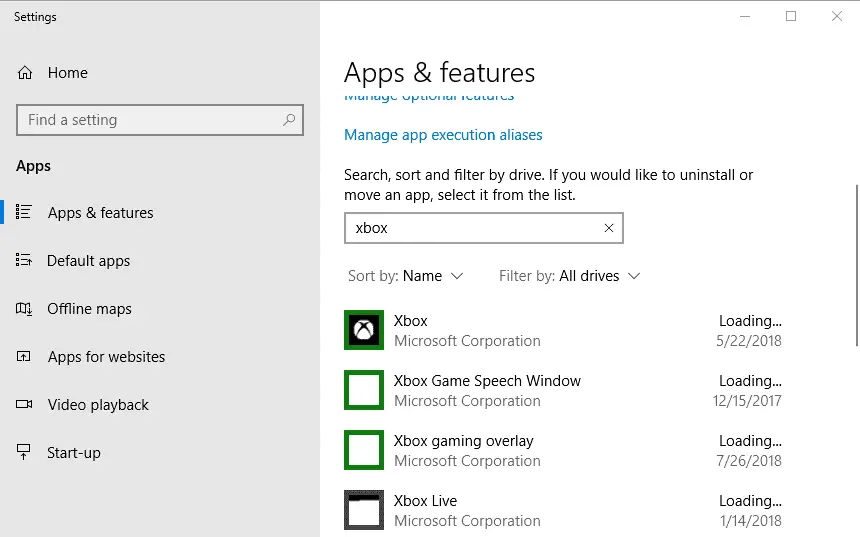Click the Home house icon

point(25,73)
